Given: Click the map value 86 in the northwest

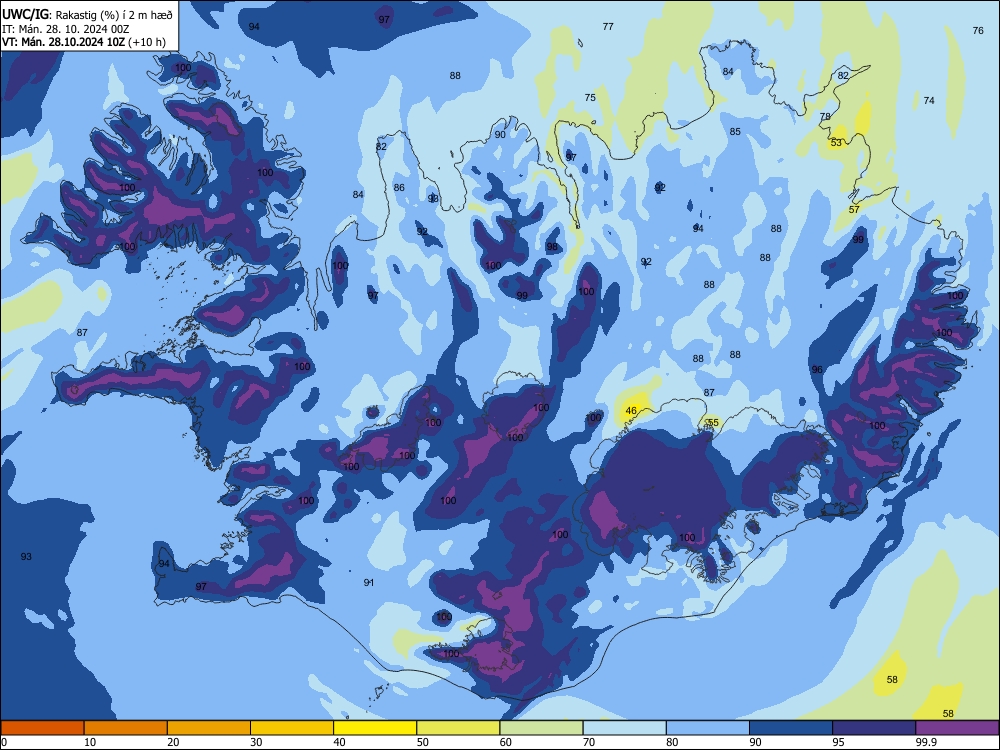Looking at the screenshot, I should (x=399, y=188).
